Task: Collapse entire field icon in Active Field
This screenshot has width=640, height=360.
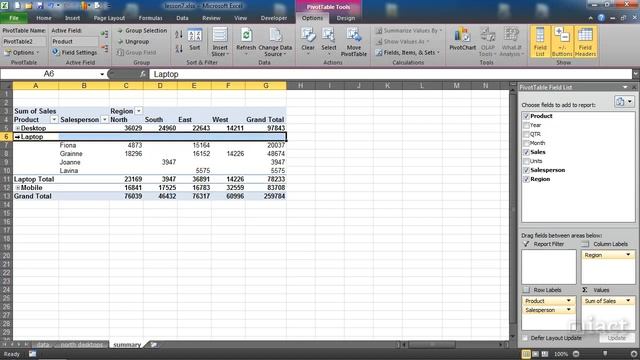Action: [x=105, y=49]
